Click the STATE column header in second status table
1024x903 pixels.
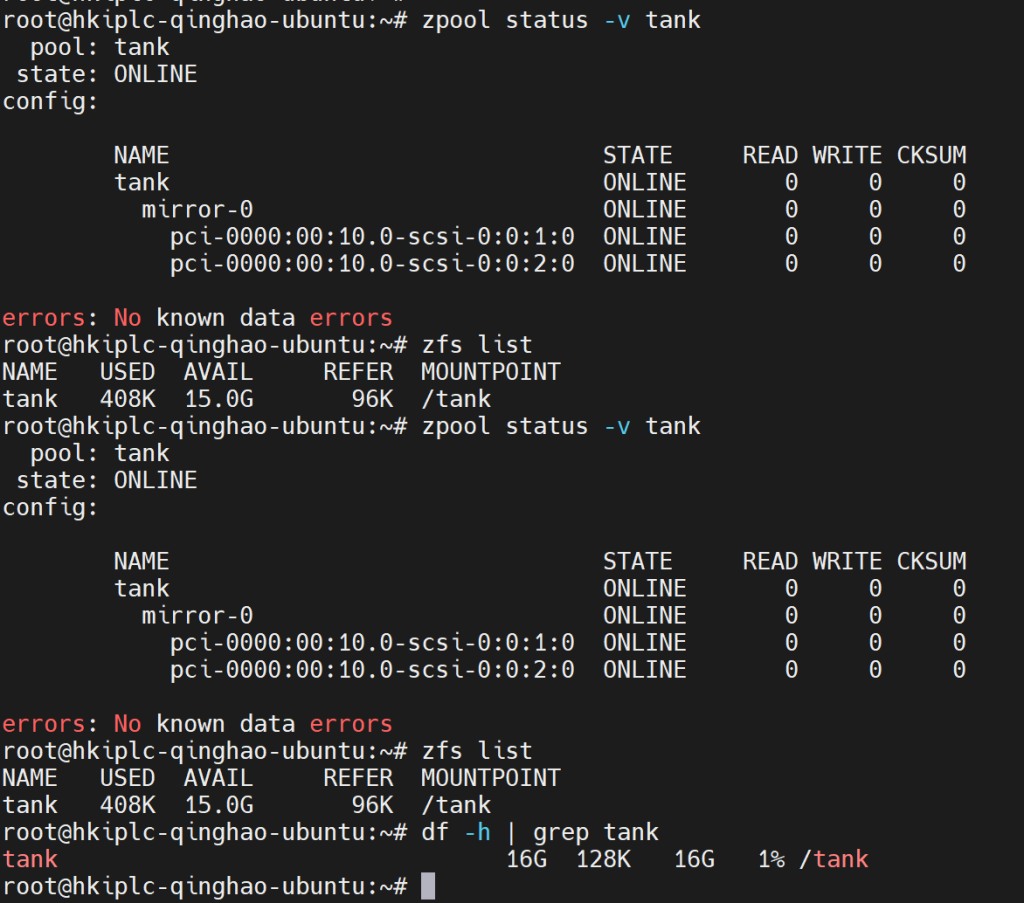point(637,561)
